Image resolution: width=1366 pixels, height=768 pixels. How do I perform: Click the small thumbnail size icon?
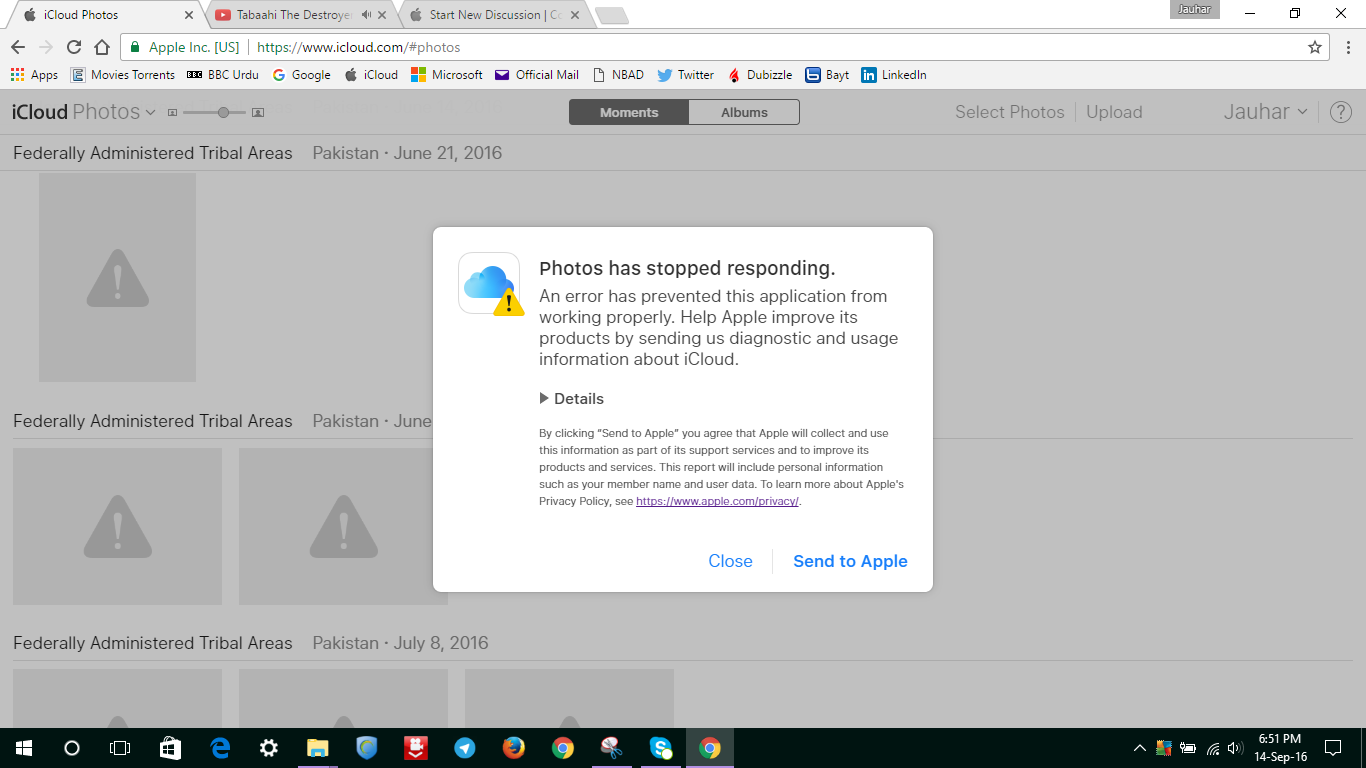[x=172, y=113]
